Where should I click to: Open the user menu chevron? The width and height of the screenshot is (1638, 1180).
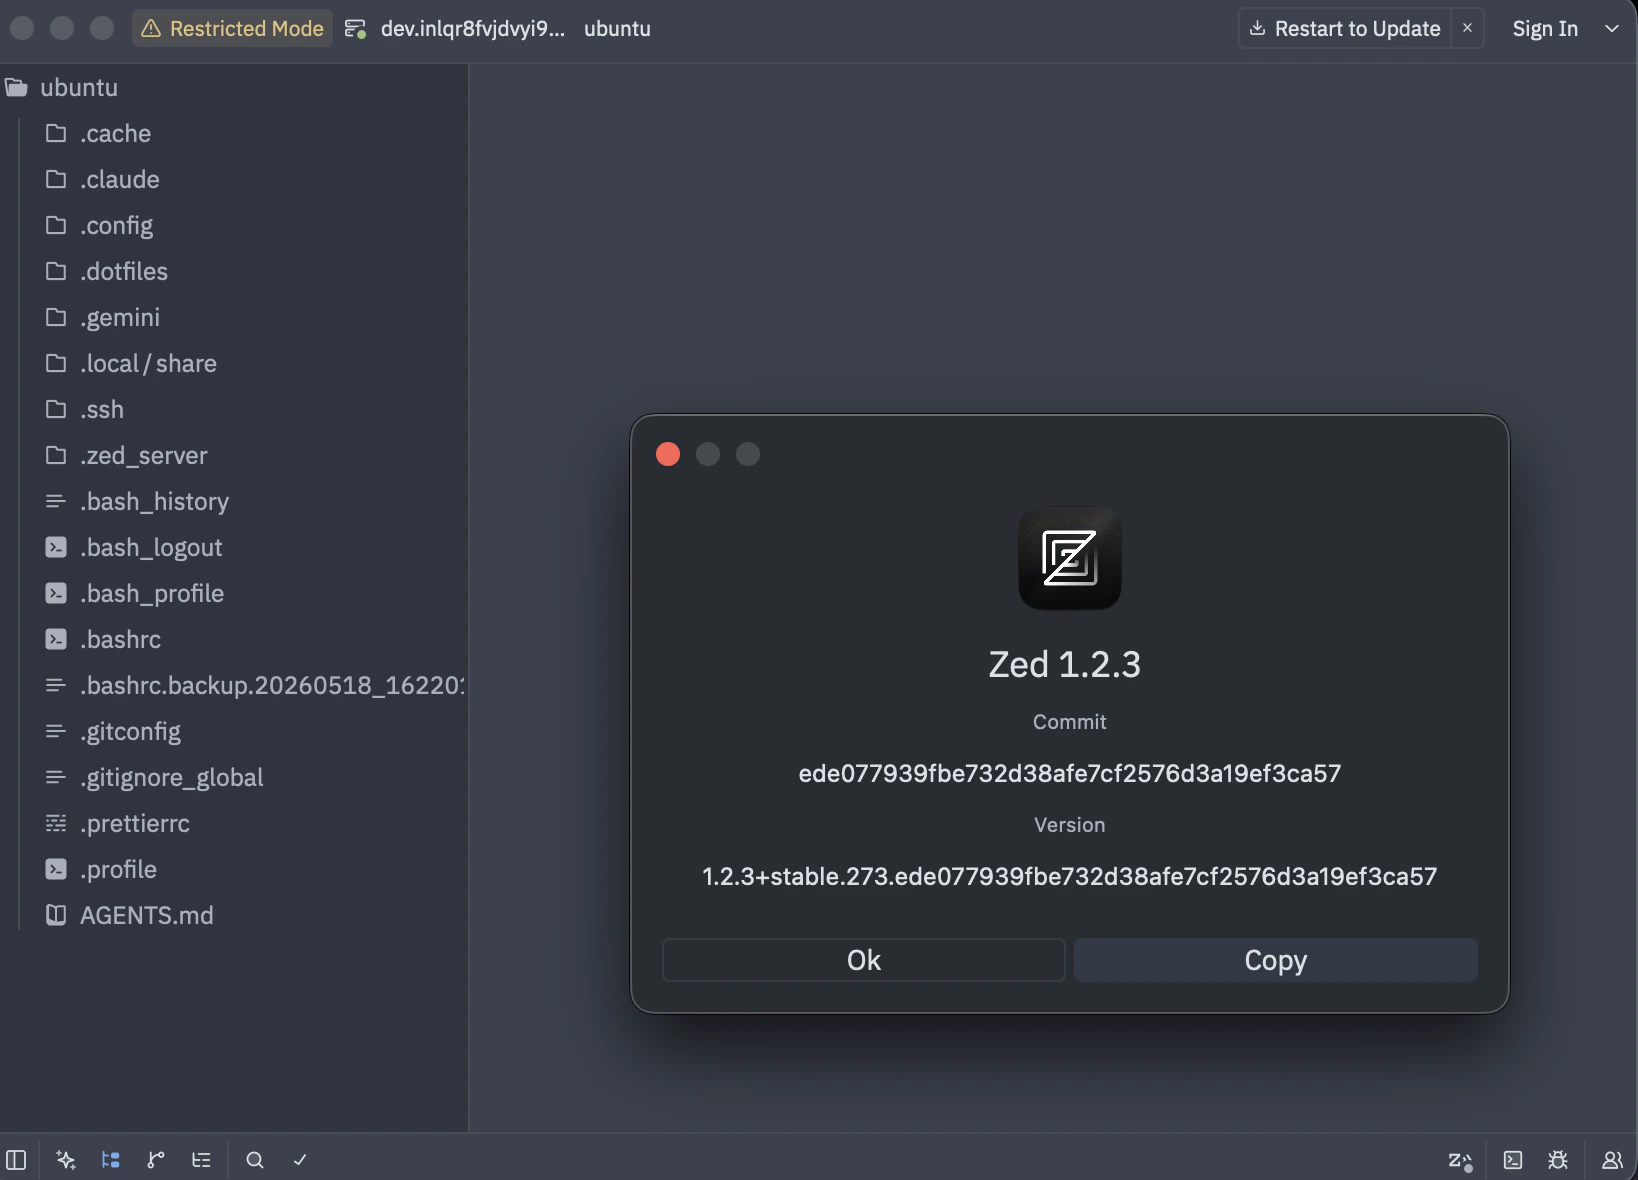(1612, 29)
